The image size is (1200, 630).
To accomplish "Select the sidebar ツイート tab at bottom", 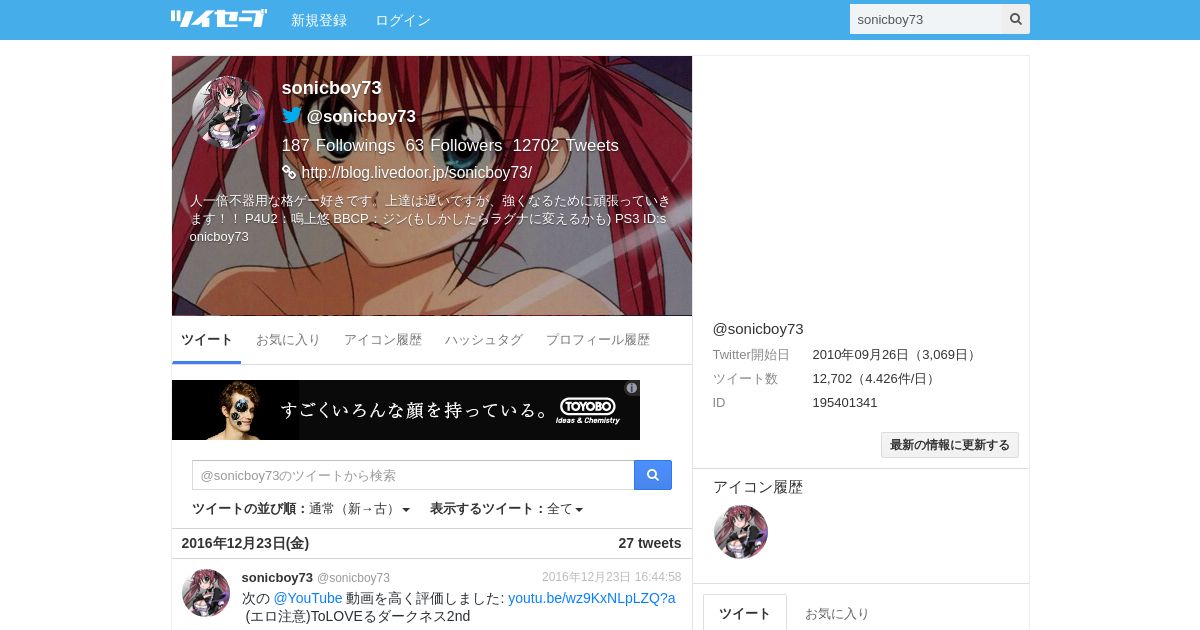I will (x=745, y=613).
